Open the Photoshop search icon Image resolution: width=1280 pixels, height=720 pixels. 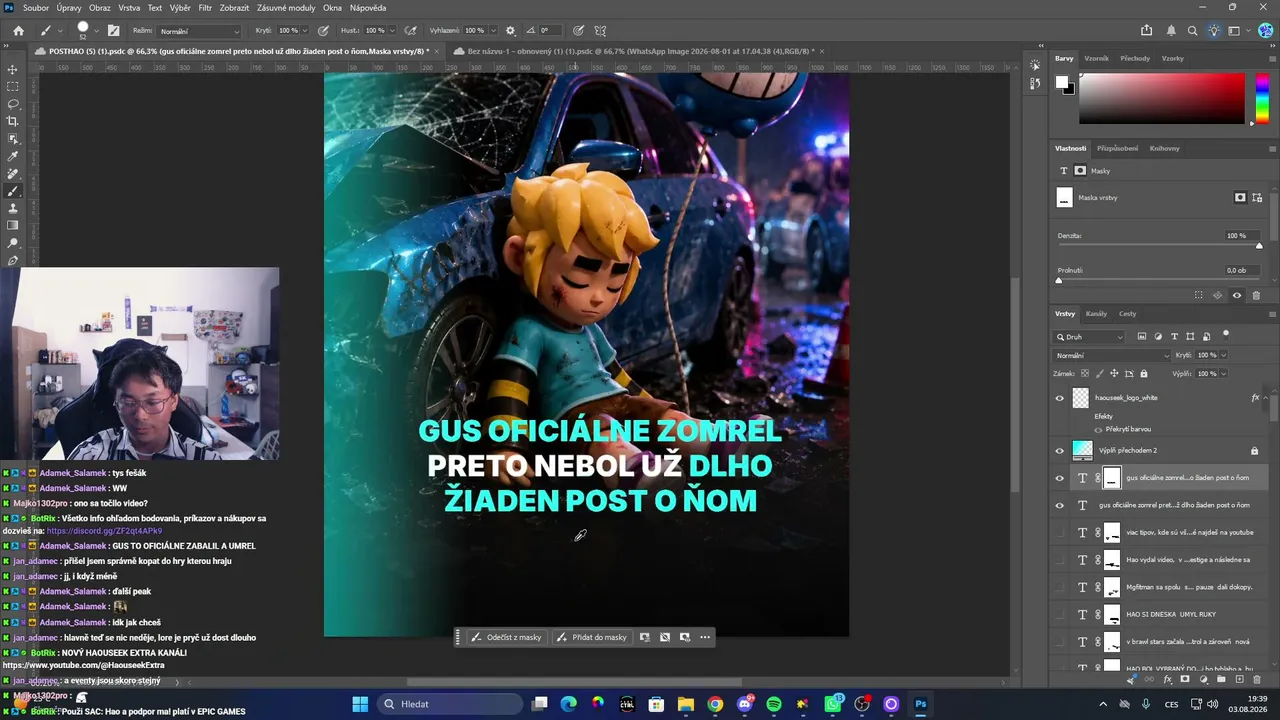click(1193, 31)
